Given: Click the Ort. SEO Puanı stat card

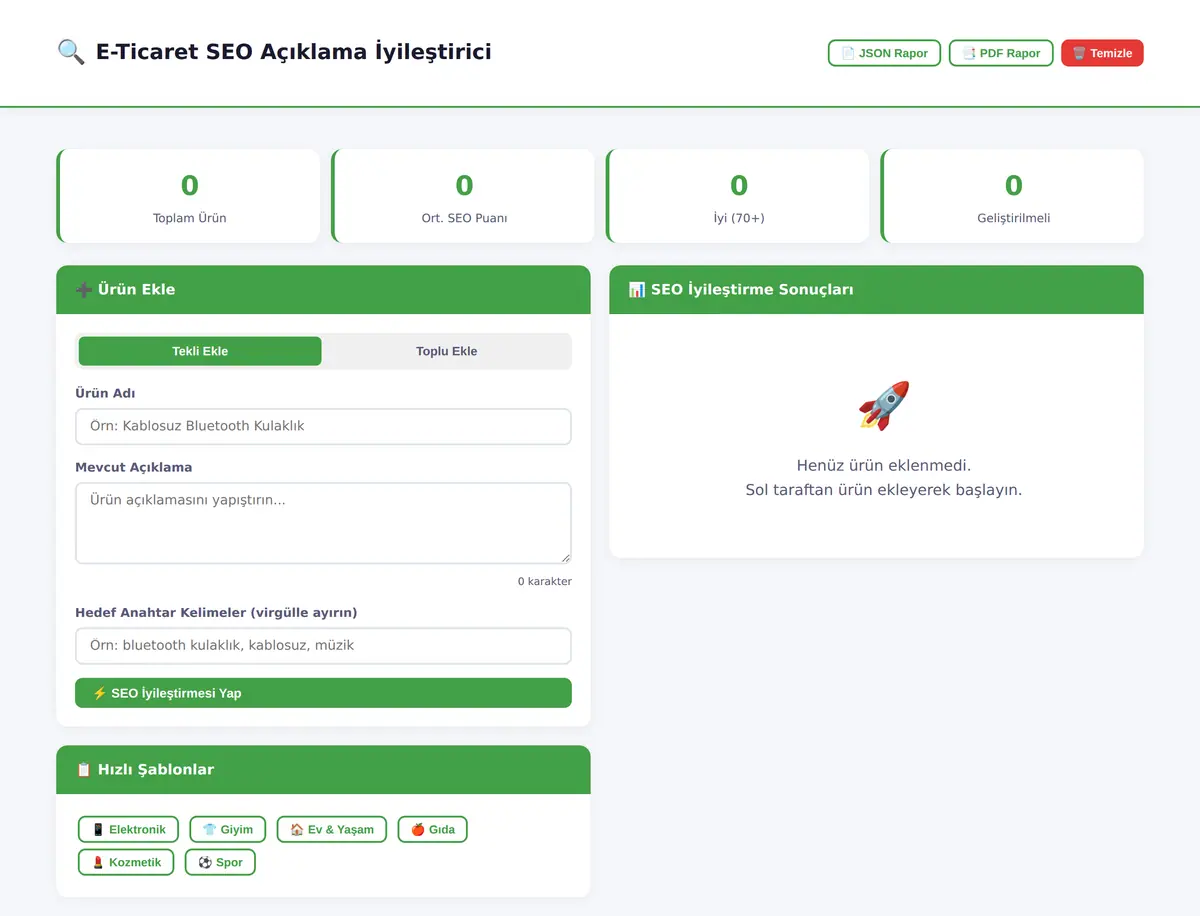Looking at the screenshot, I should [x=463, y=196].
